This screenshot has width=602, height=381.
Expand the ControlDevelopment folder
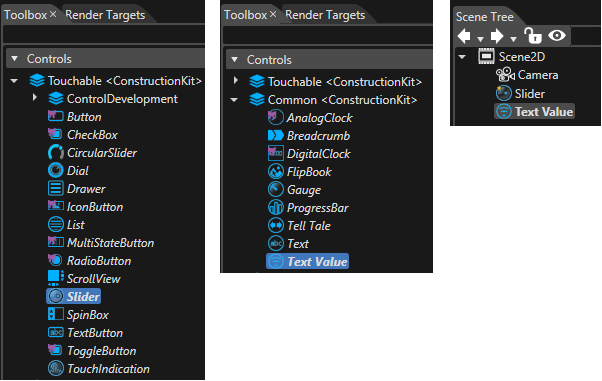pyautogui.click(x=35, y=98)
